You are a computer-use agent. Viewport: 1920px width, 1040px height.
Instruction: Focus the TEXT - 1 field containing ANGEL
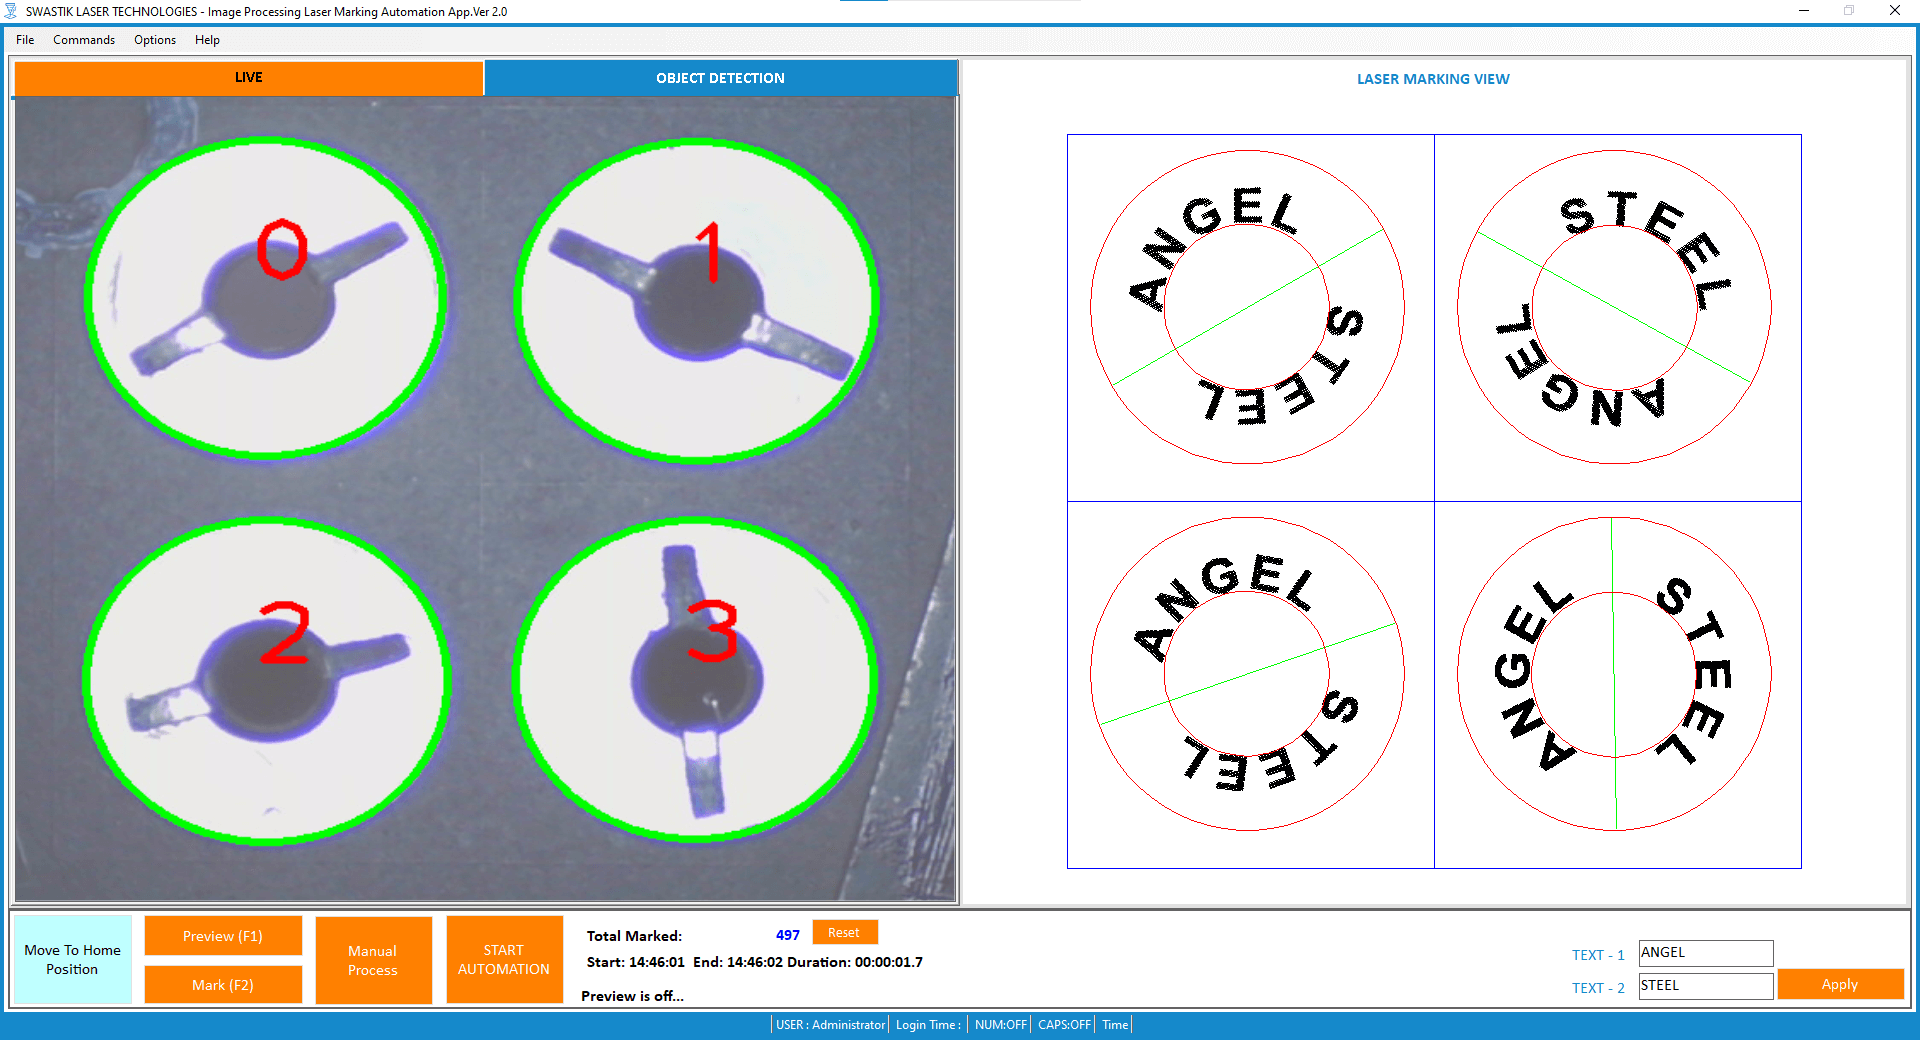coord(1706,953)
